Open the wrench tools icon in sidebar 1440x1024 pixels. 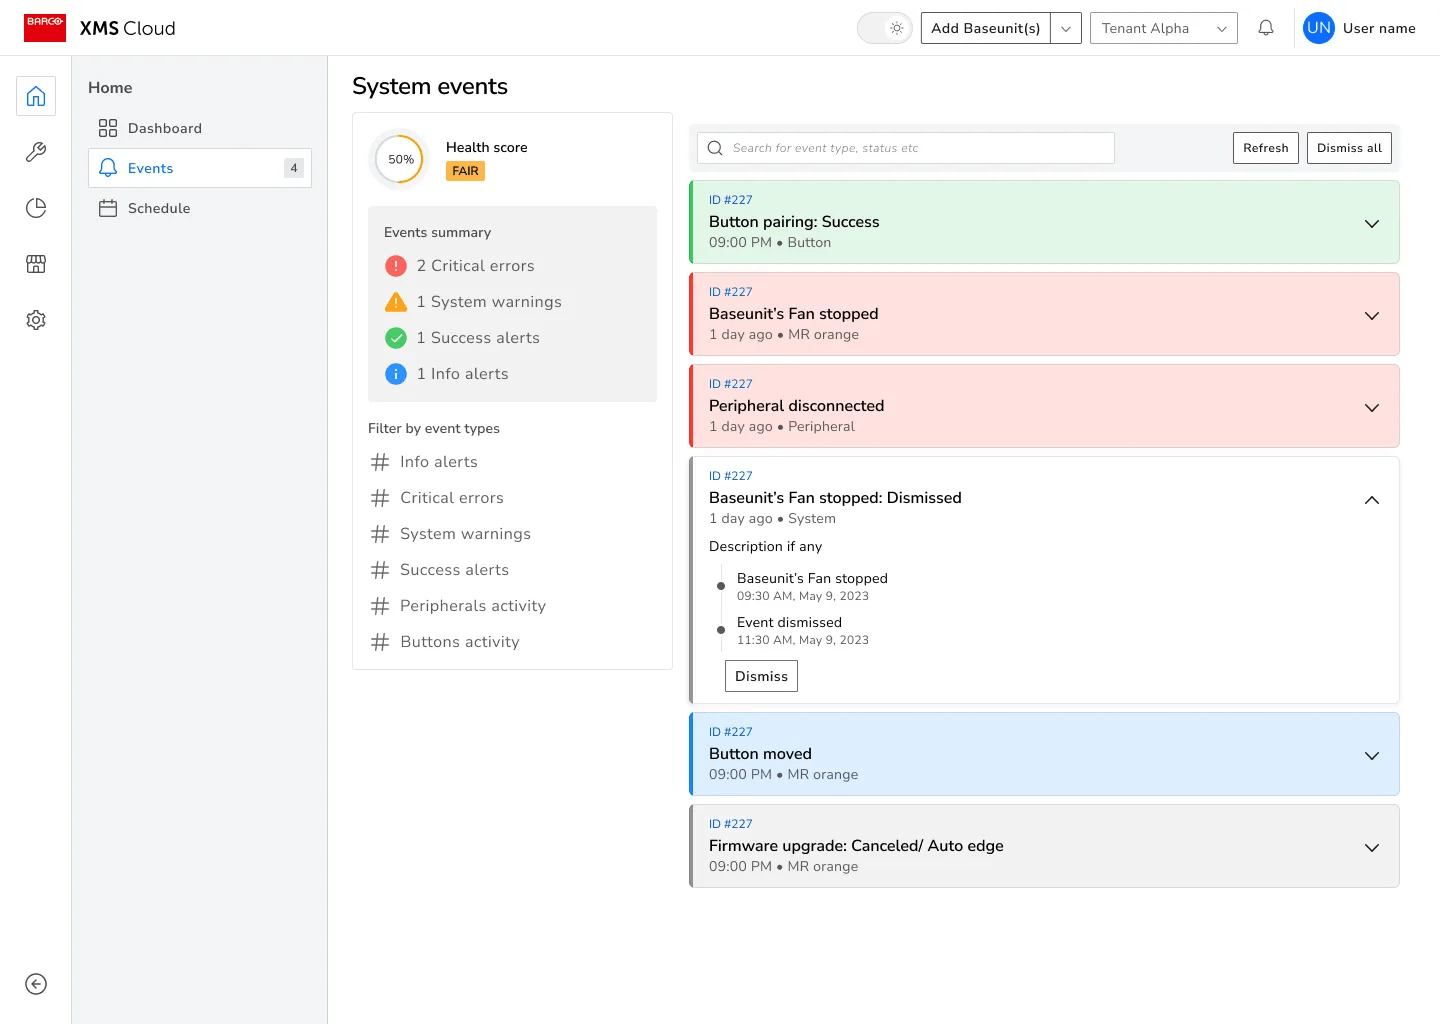pos(36,152)
